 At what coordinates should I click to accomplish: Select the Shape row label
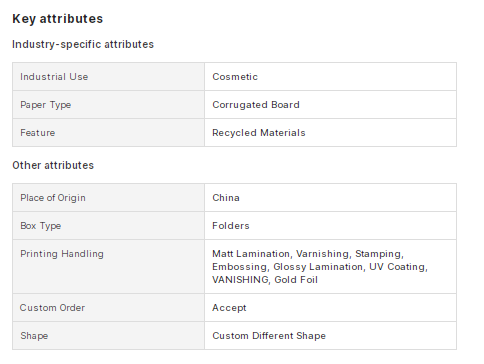pyautogui.click(x=34, y=336)
